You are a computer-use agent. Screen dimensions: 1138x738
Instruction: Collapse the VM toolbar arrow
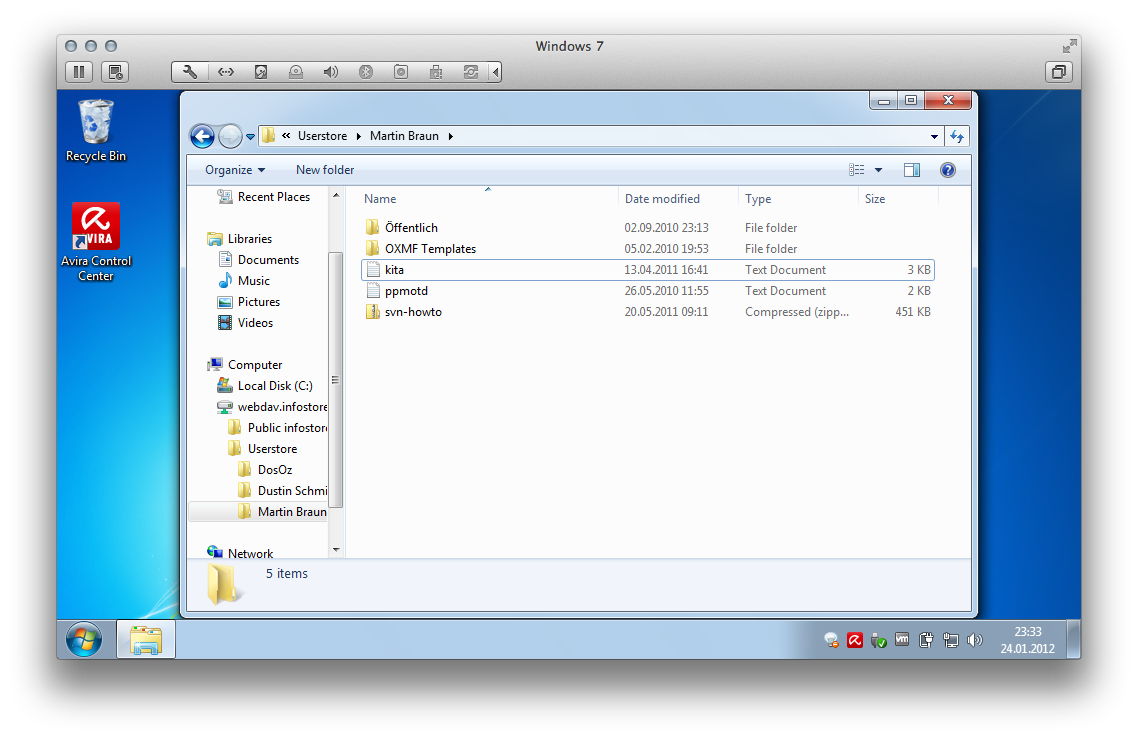click(497, 72)
